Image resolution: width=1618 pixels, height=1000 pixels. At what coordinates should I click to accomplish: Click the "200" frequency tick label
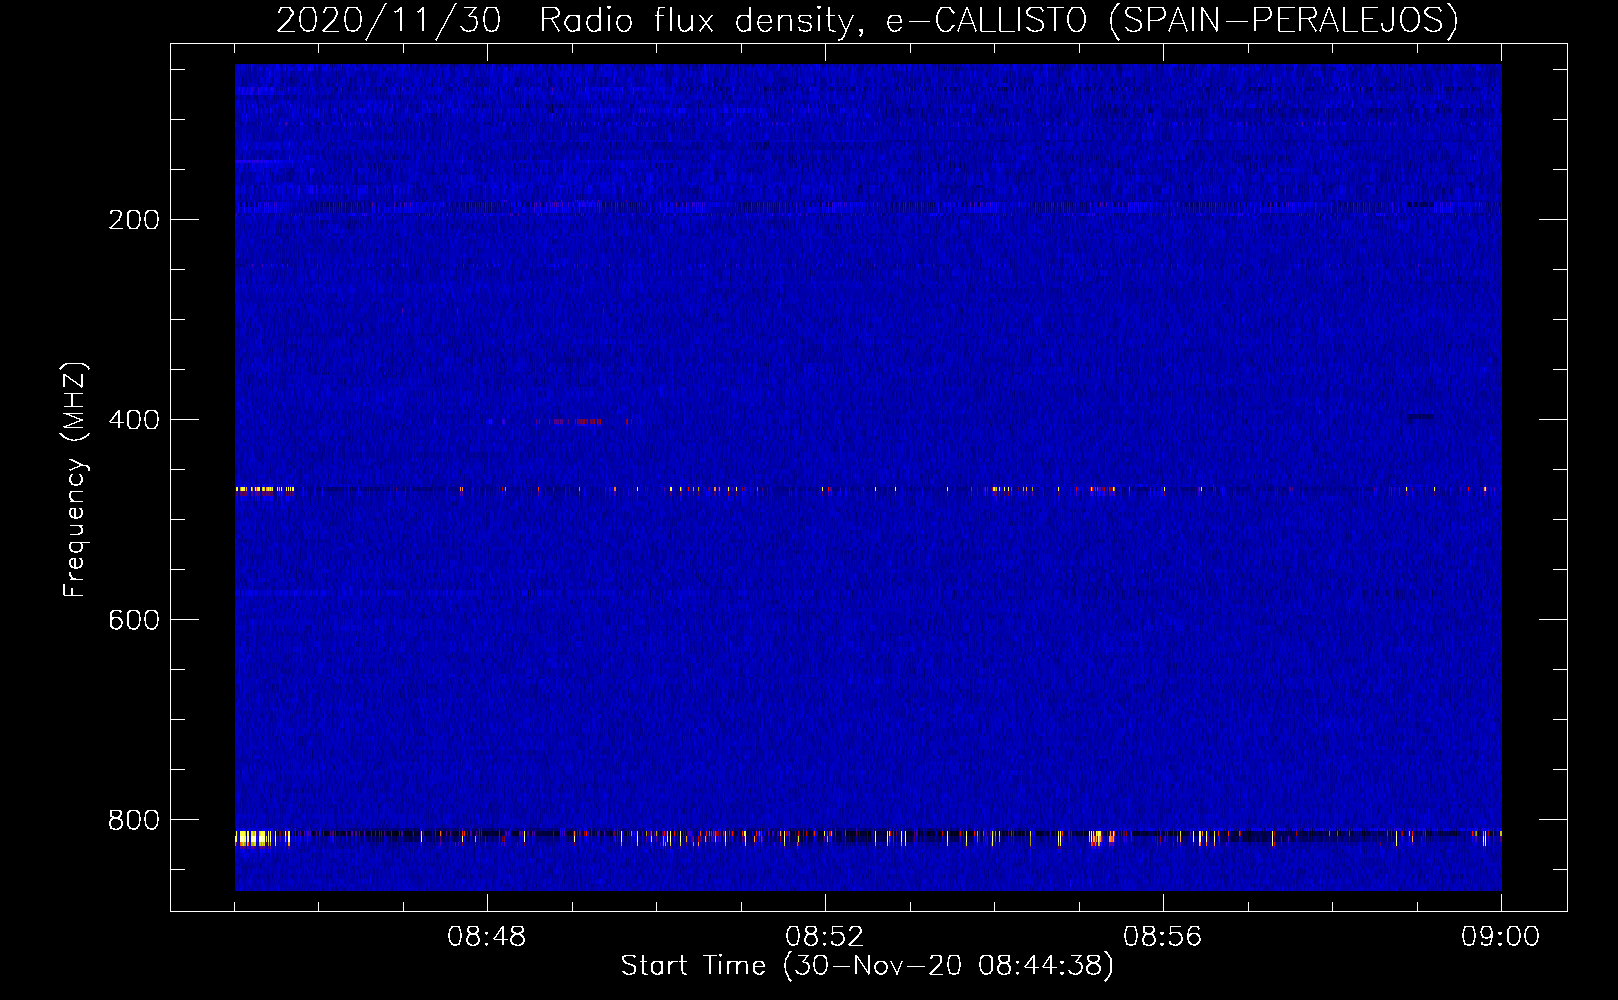pyautogui.click(x=134, y=220)
